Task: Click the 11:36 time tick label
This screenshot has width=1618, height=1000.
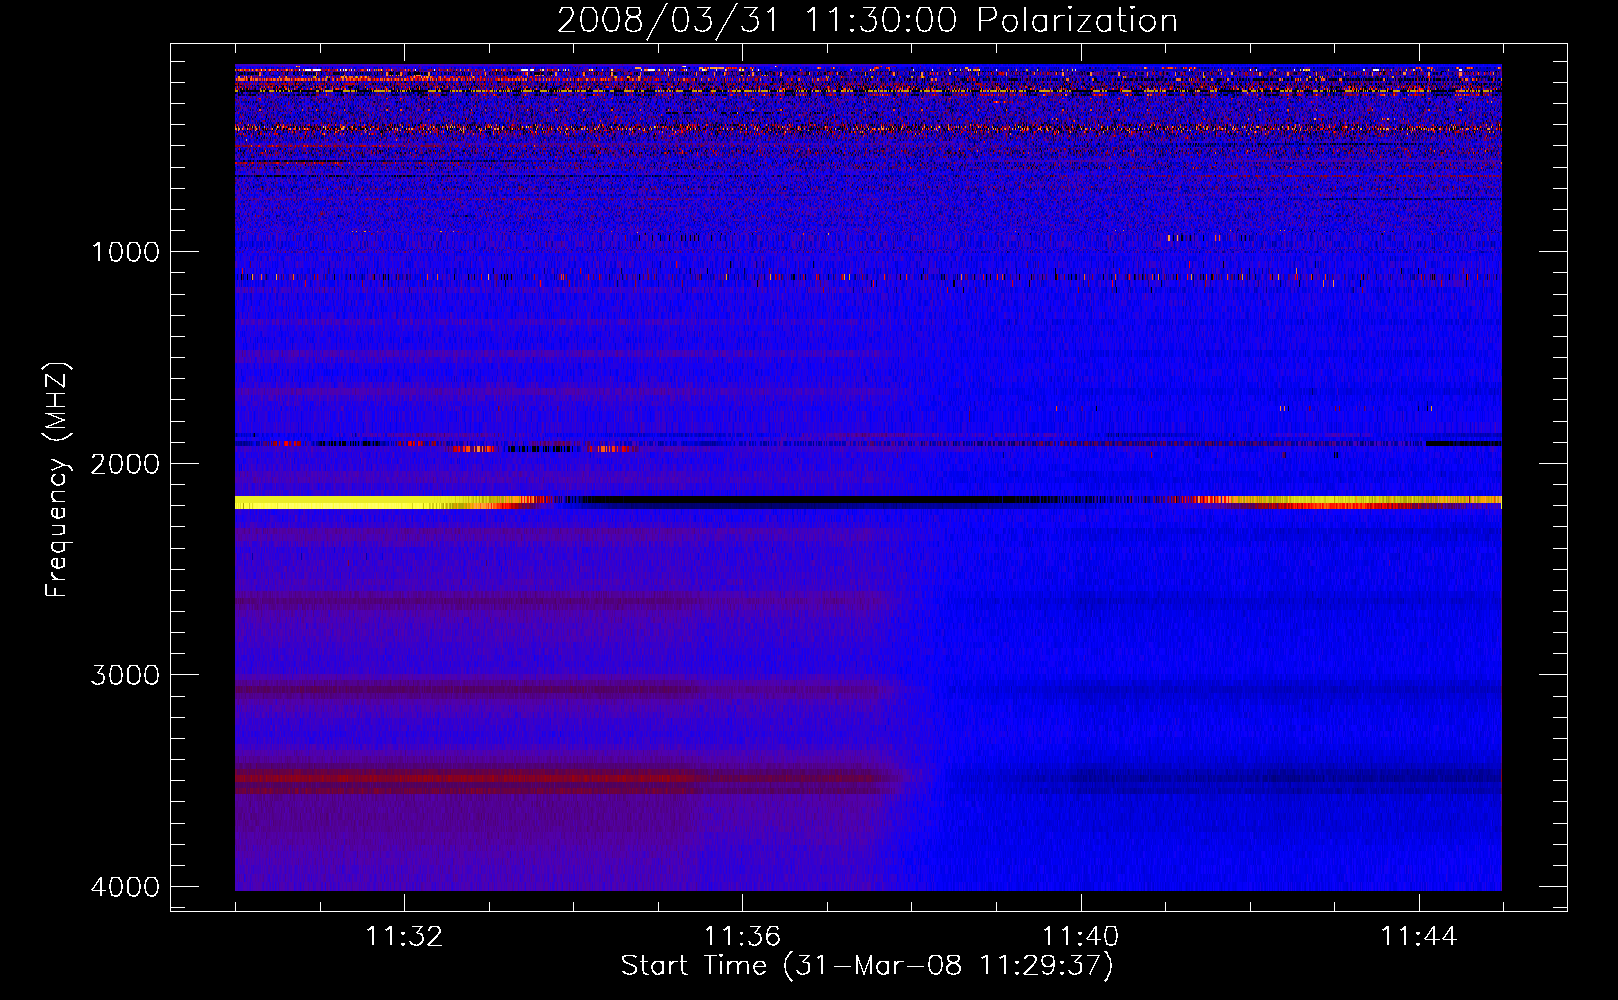Action: (x=742, y=937)
